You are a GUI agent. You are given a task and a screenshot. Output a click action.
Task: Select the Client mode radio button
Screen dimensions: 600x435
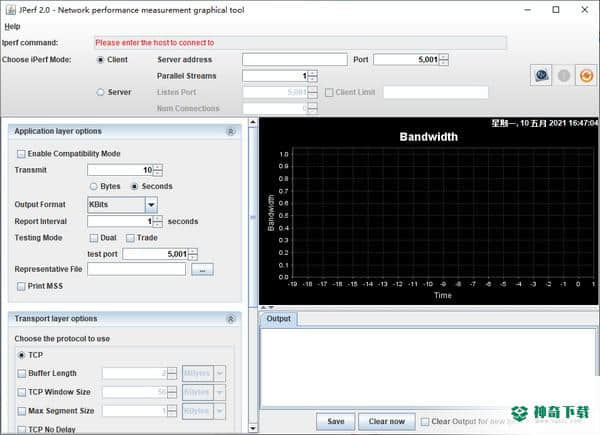pos(100,60)
